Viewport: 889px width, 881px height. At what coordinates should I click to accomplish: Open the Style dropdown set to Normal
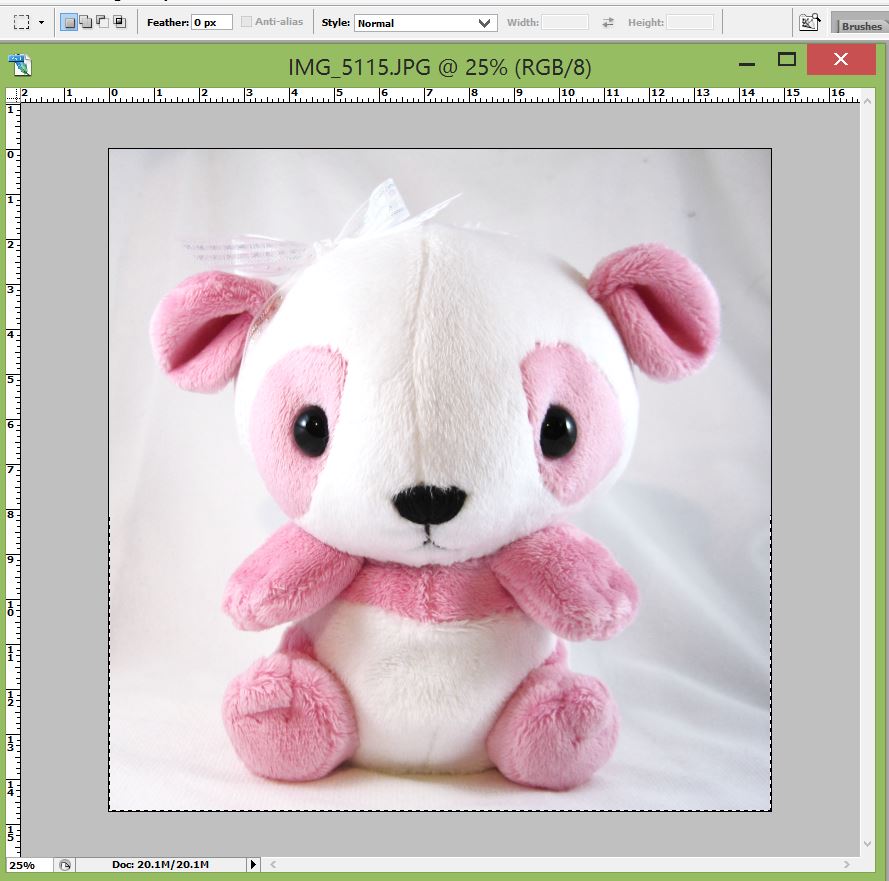coord(425,22)
